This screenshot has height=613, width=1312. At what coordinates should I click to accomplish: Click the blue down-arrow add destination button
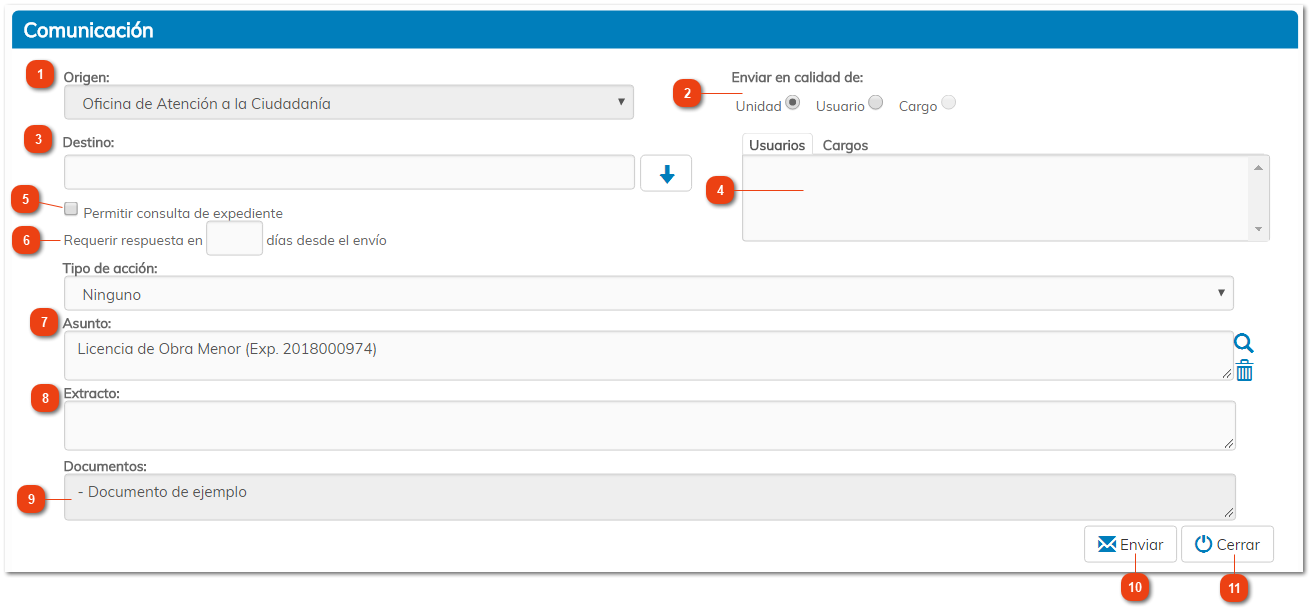[666, 174]
